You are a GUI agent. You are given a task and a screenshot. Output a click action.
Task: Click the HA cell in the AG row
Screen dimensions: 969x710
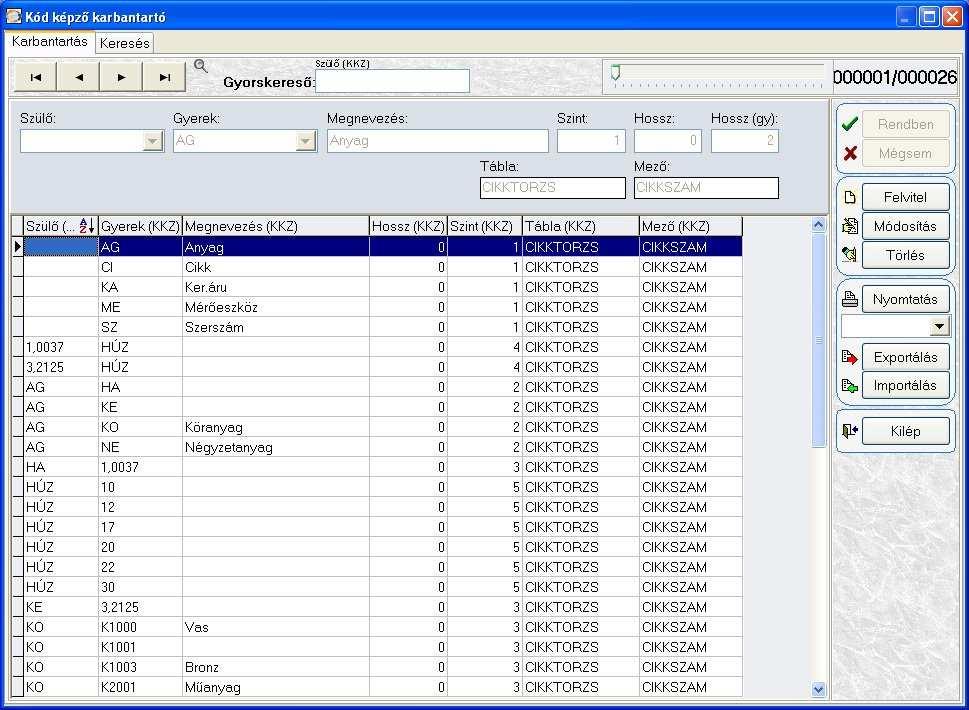click(140, 387)
